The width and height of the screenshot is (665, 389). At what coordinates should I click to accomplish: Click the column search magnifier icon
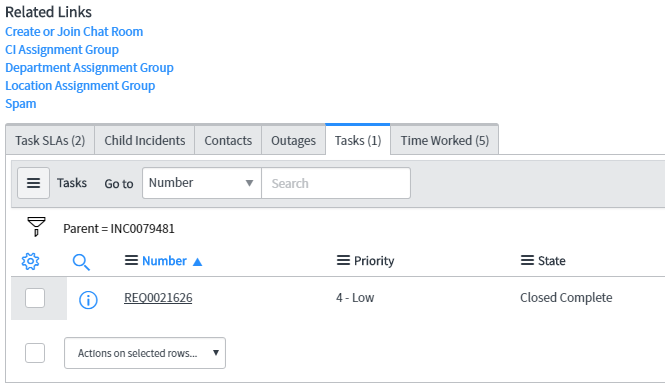click(x=81, y=262)
